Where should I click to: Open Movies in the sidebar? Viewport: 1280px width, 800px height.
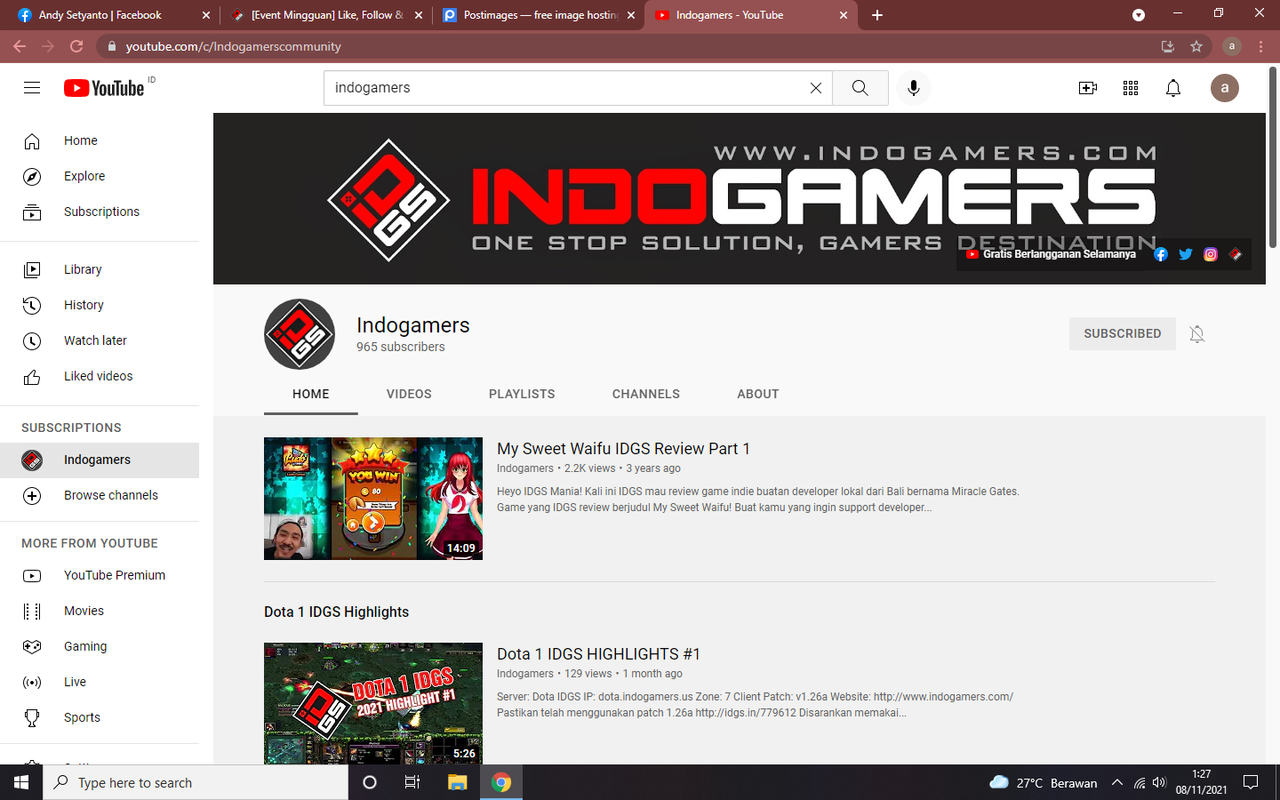tap(100, 611)
